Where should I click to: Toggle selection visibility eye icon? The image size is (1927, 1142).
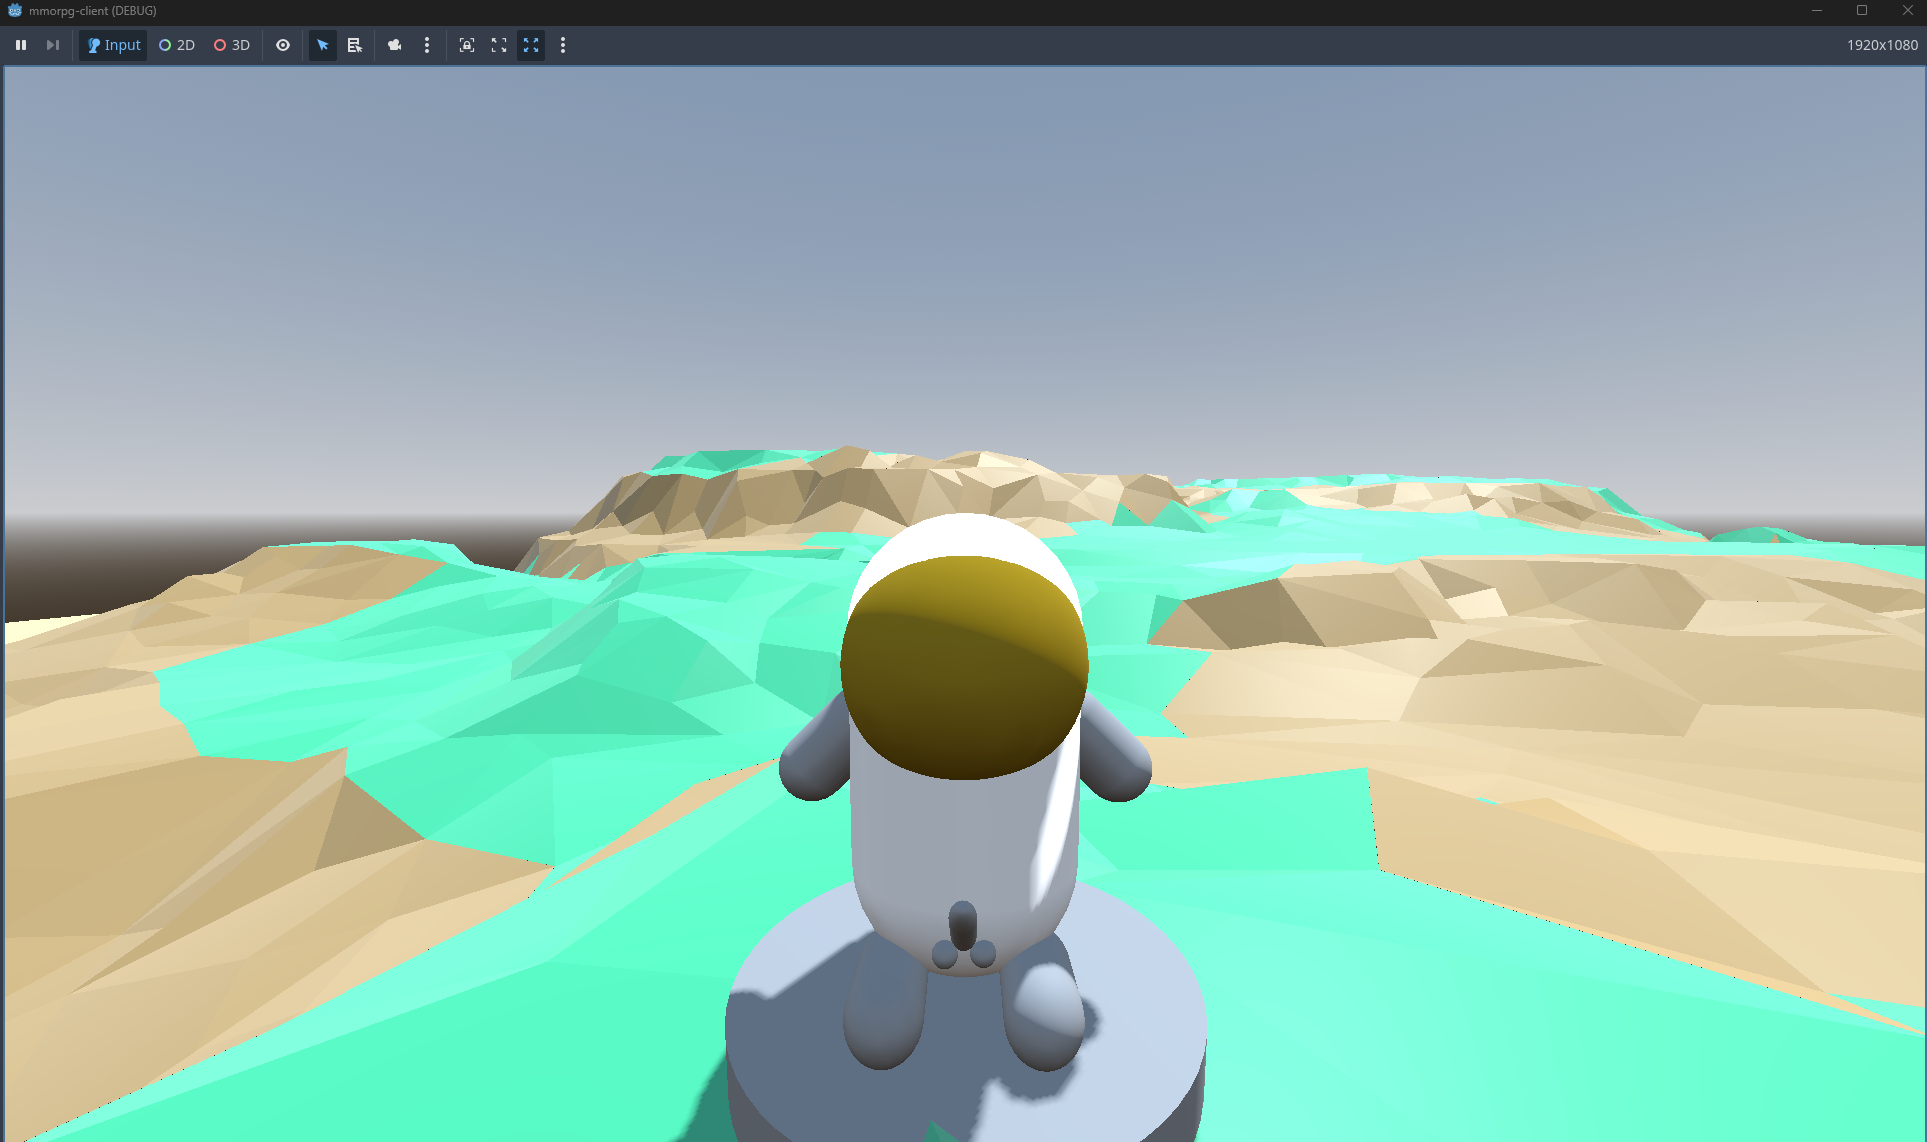click(x=283, y=45)
